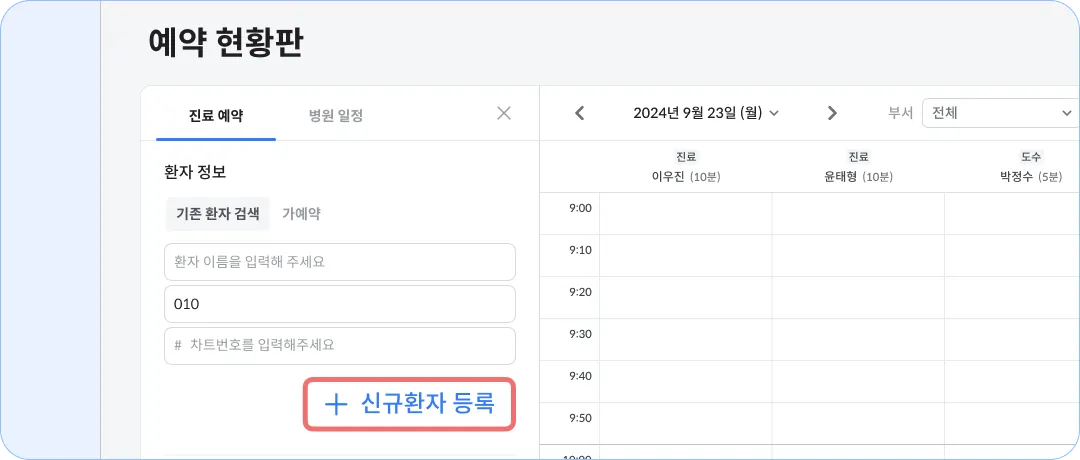
Task: Click the 차트번호 input field
Action: coord(340,346)
